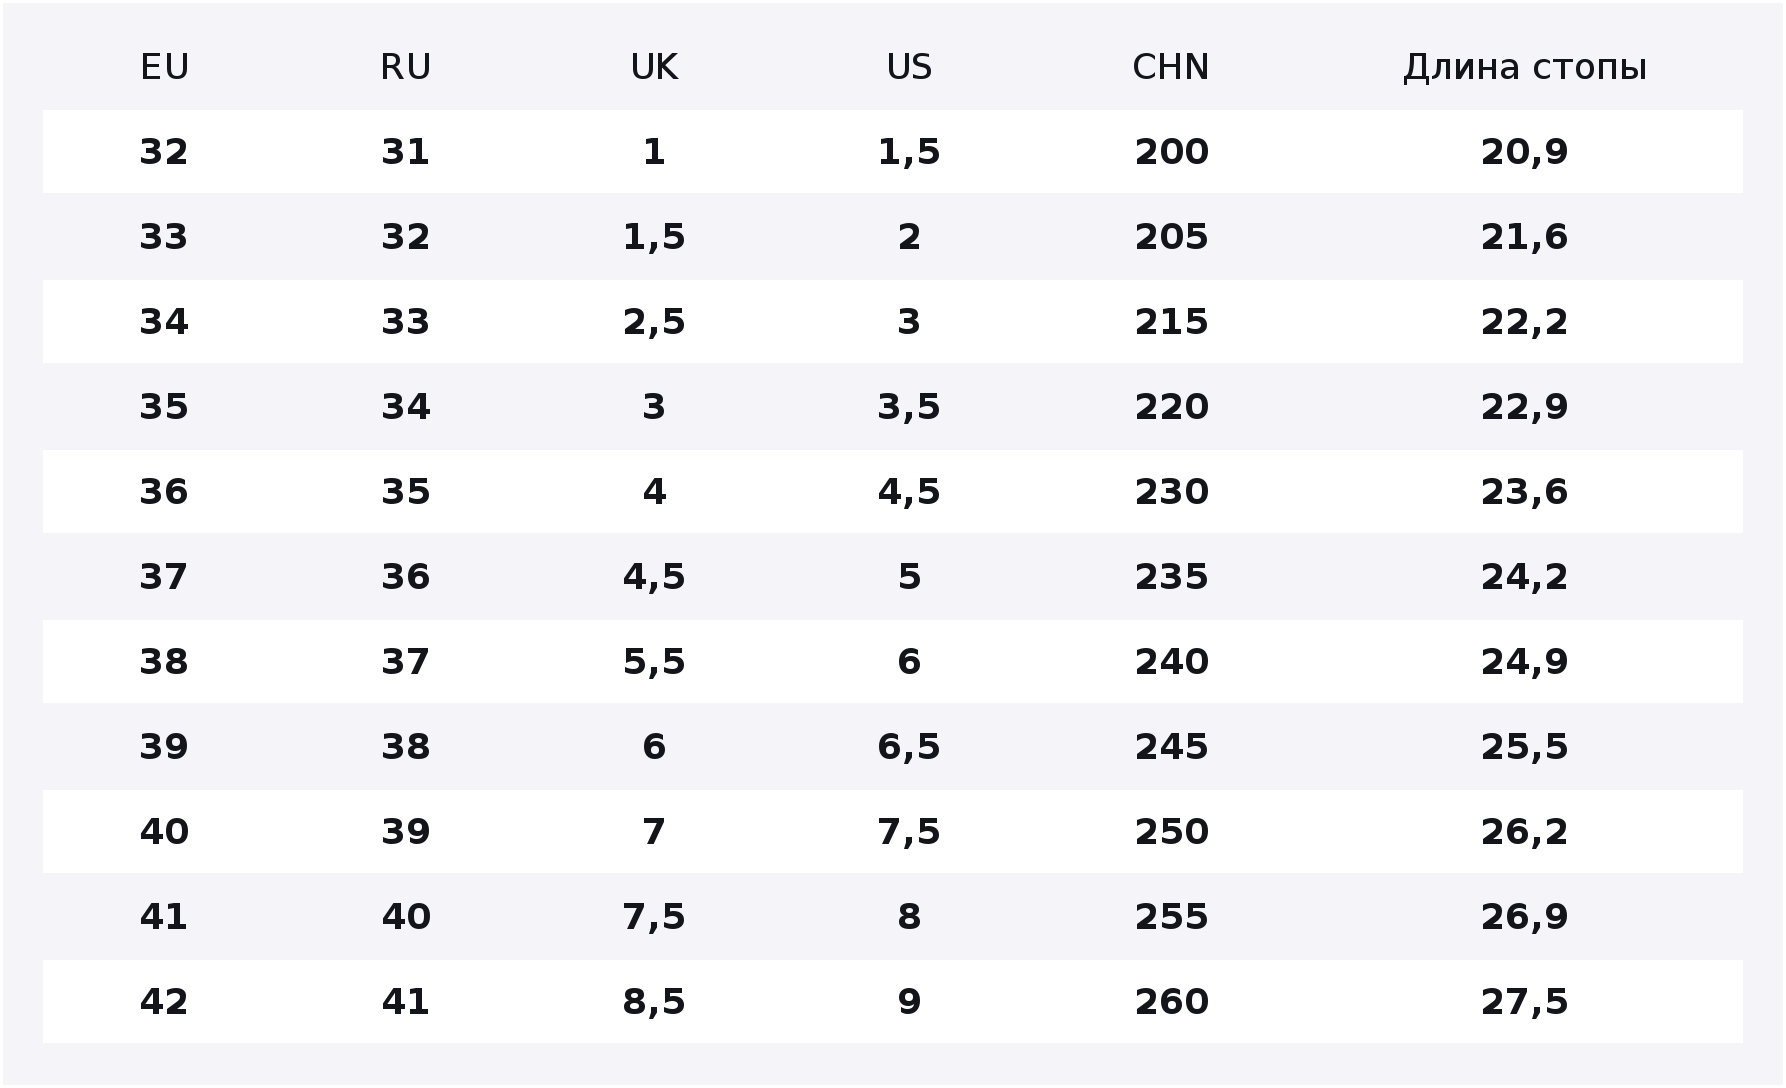The width and height of the screenshot is (1786, 1088).
Task: Click foot length 24,9 cell
Action: tap(1524, 662)
